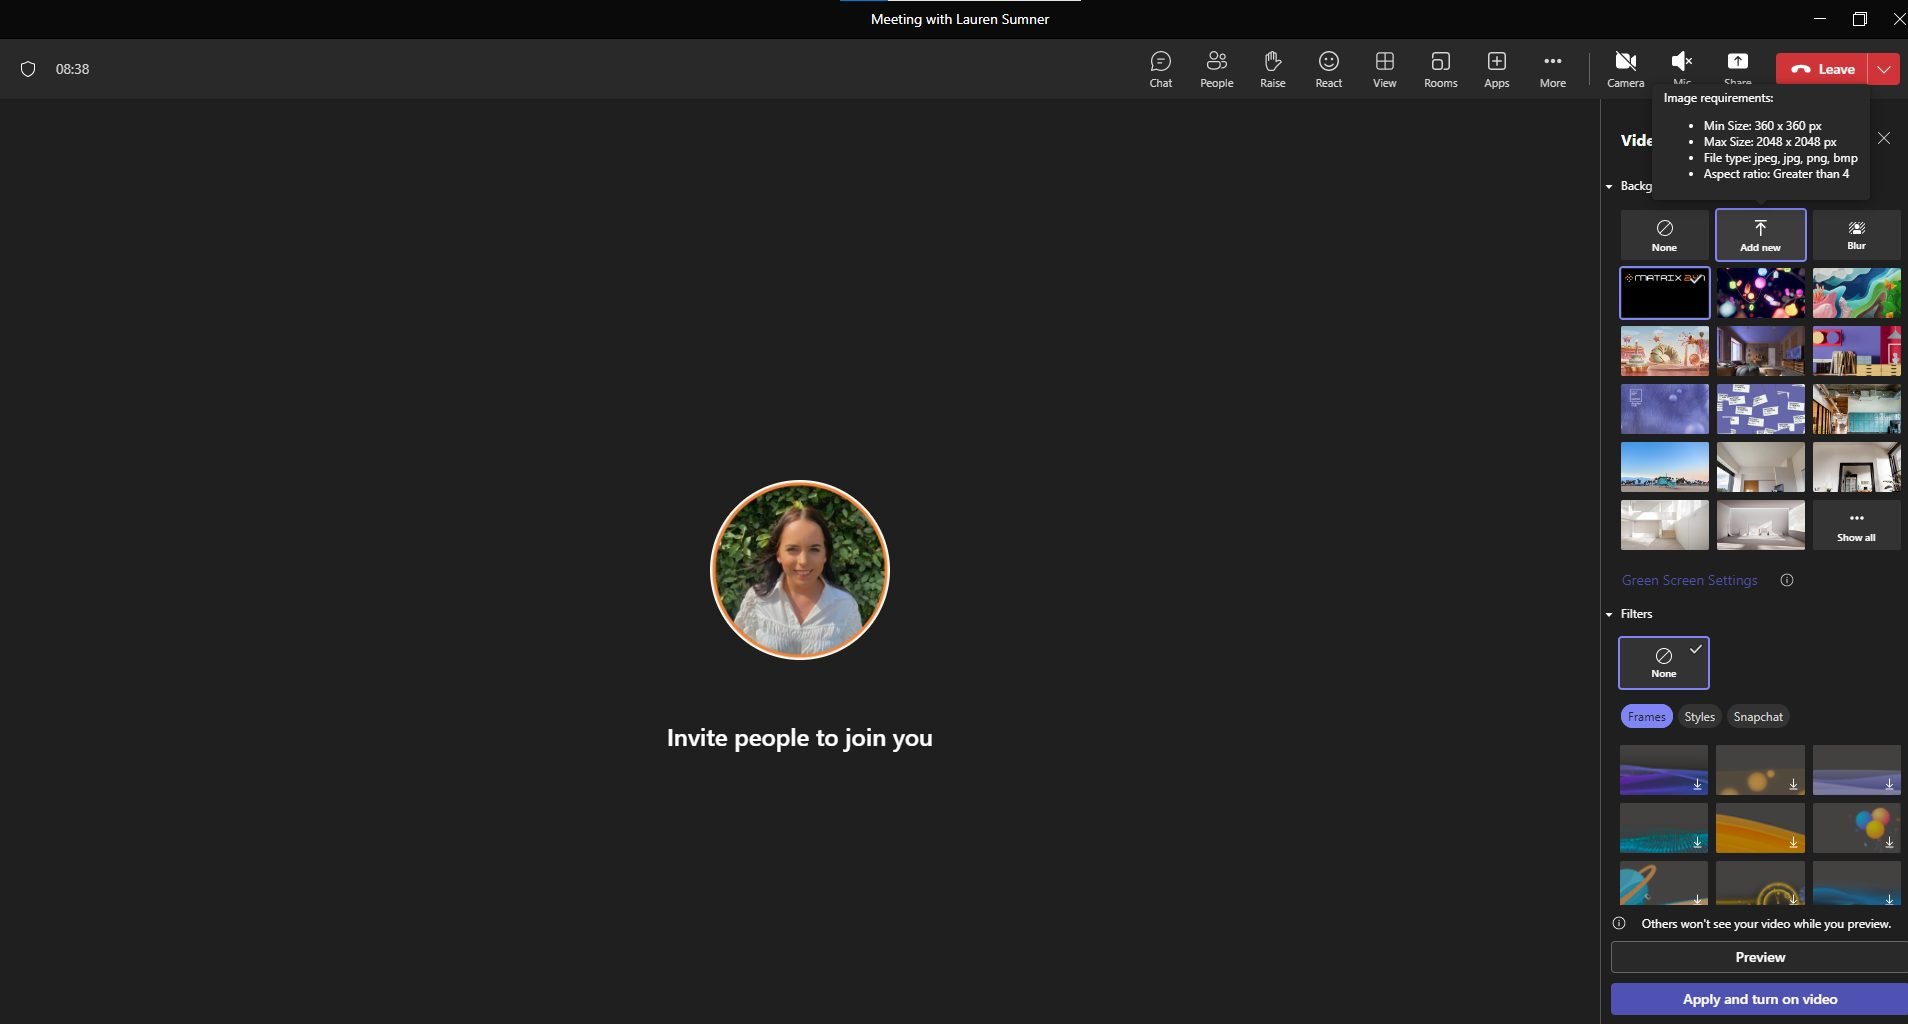
Task: Open the React reactions menu
Action: [x=1328, y=68]
